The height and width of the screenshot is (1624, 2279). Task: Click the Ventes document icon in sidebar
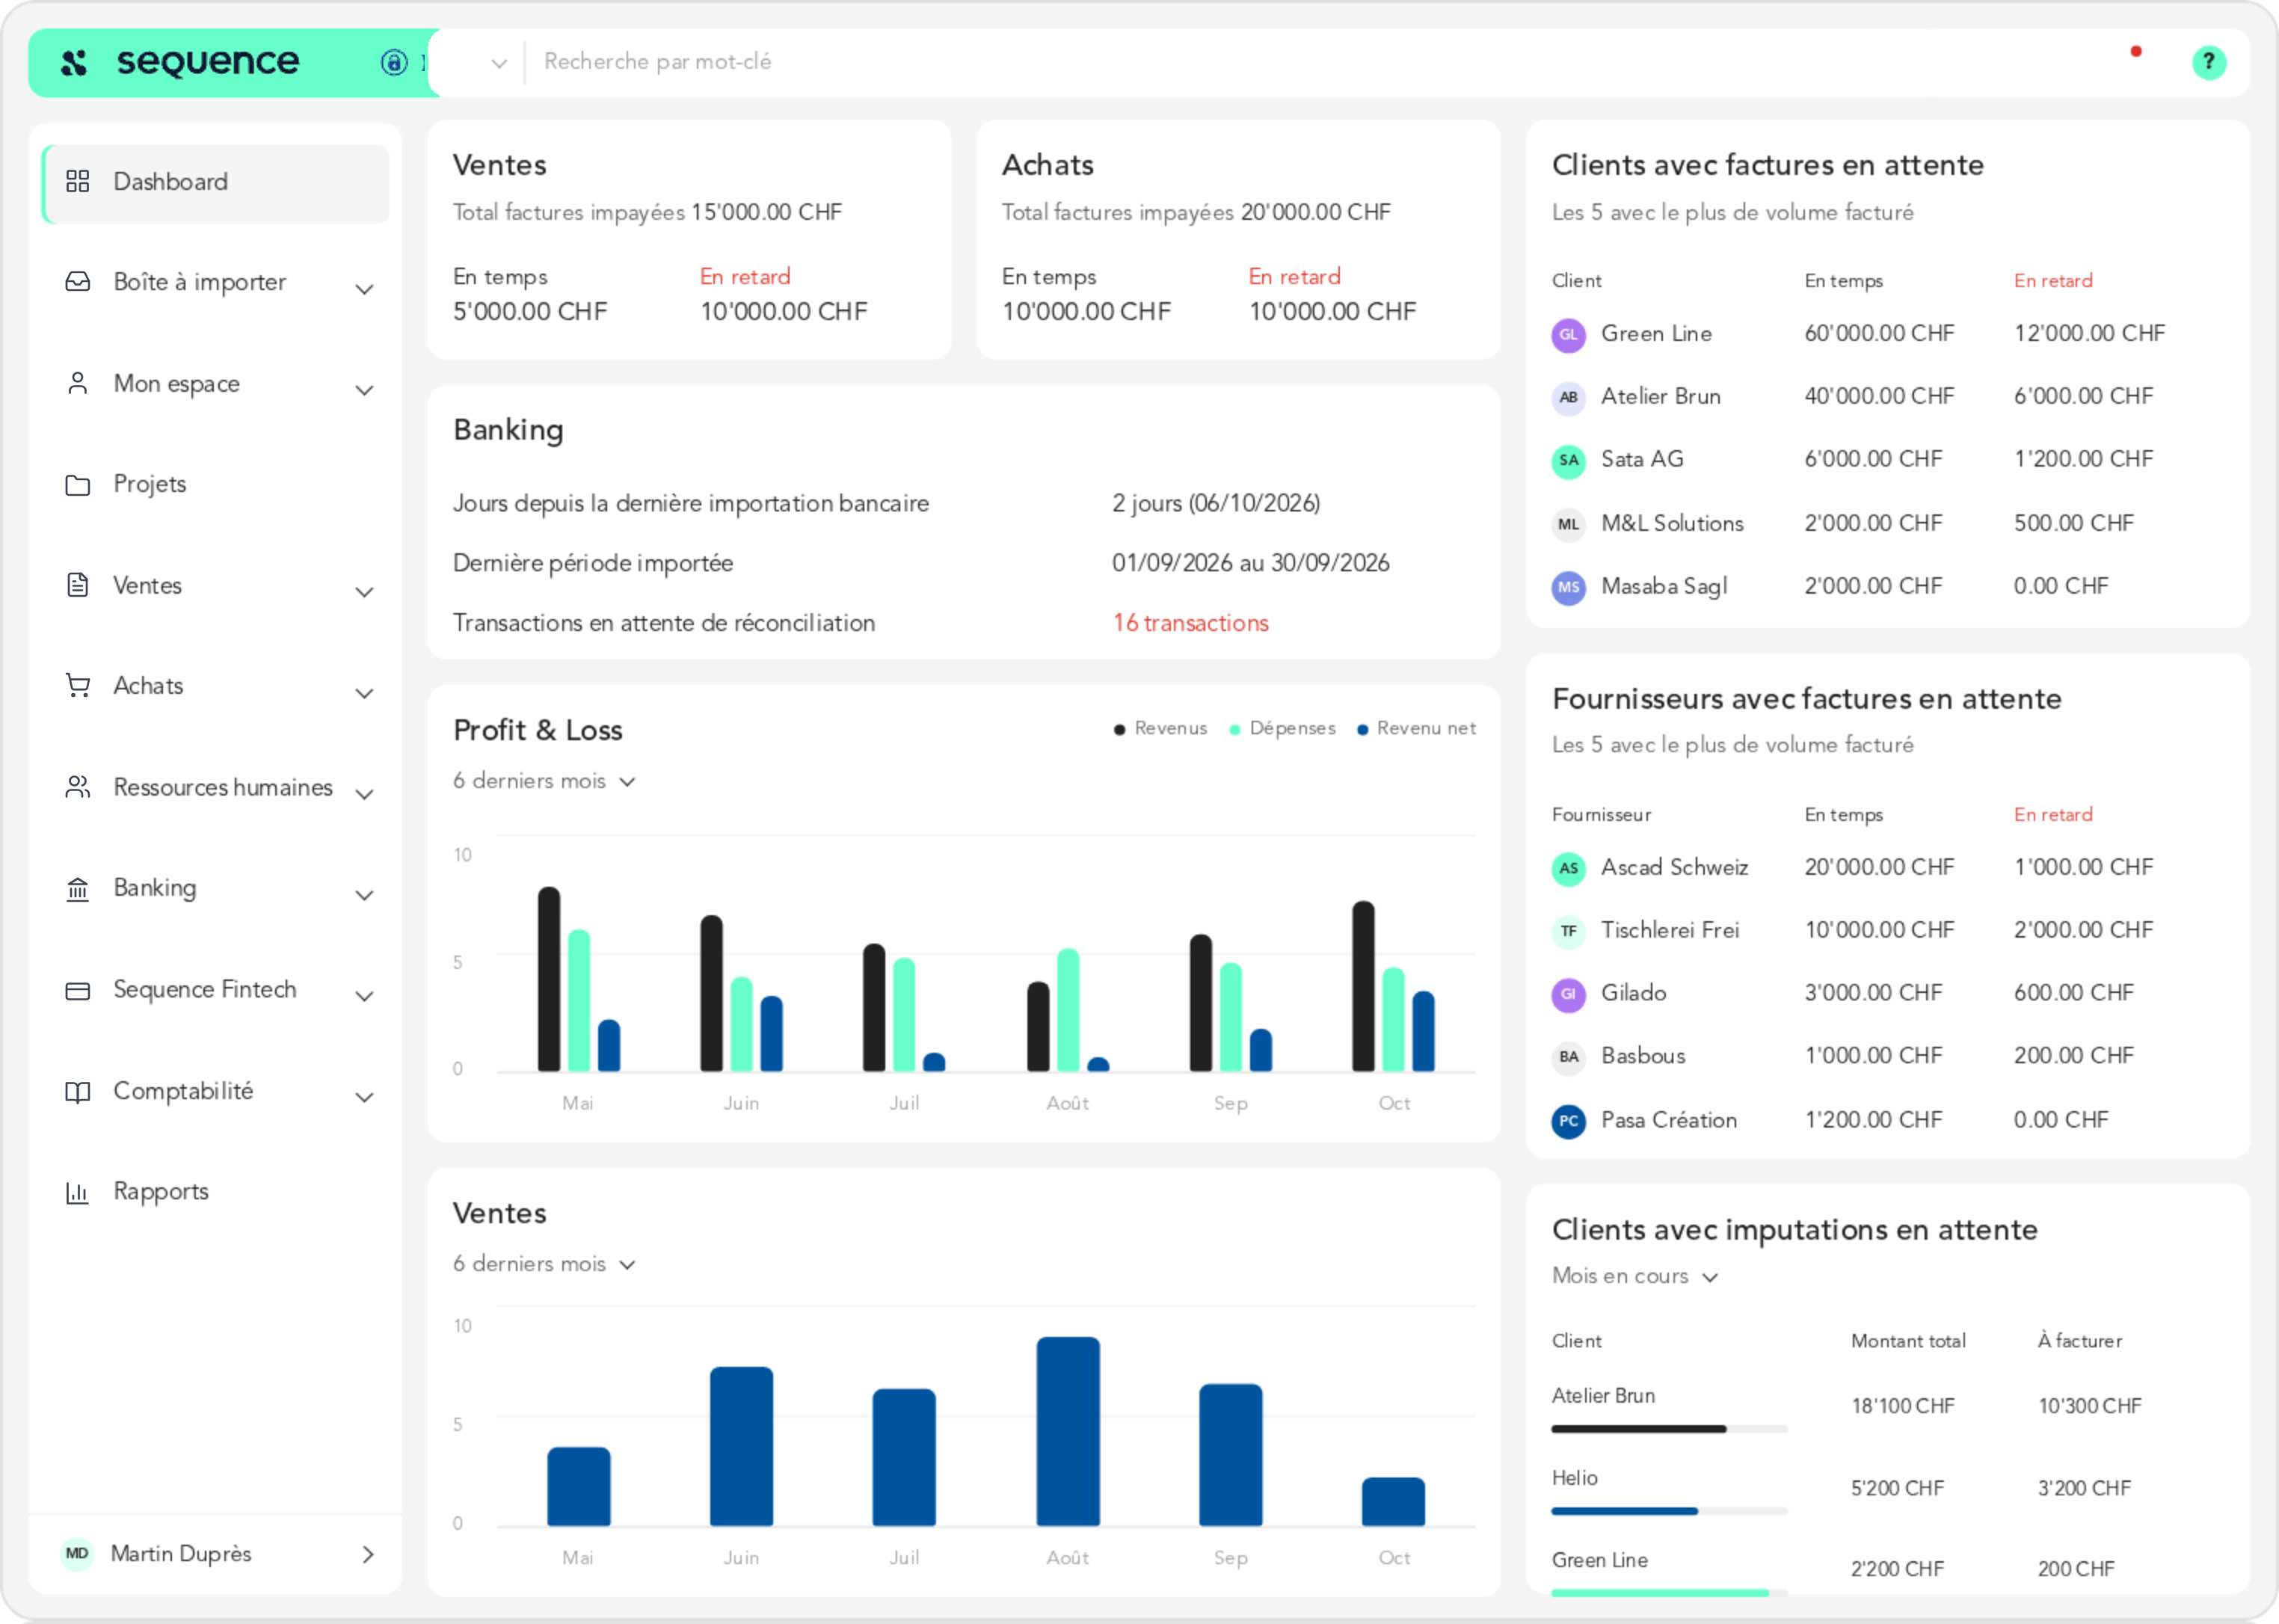click(77, 585)
